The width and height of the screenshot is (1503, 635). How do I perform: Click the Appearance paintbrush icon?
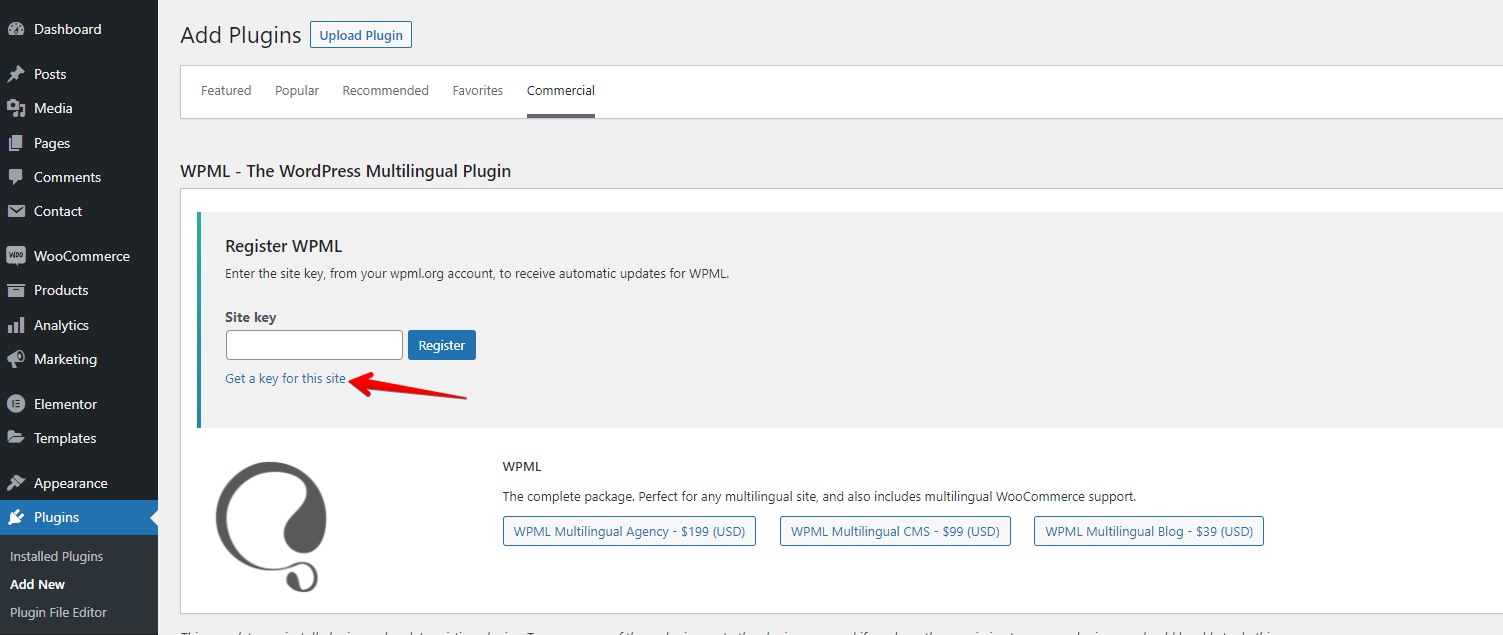(x=16, y=483)
